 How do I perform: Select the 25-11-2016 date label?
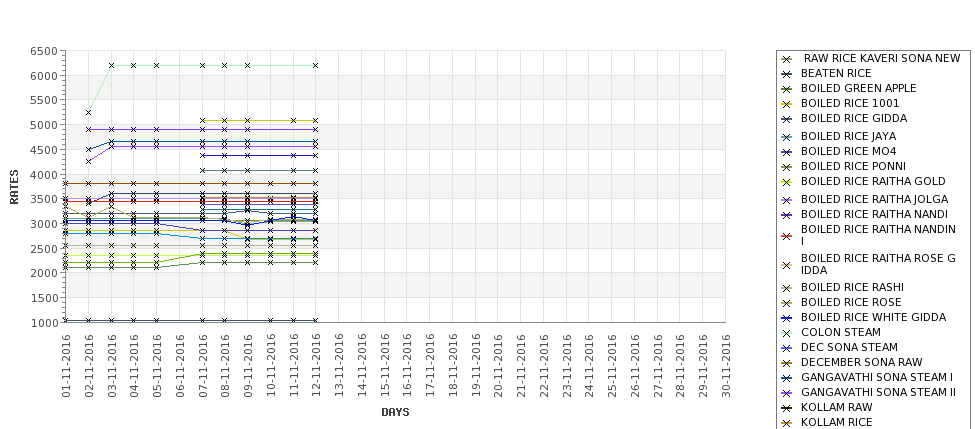(x=612, y=366)
